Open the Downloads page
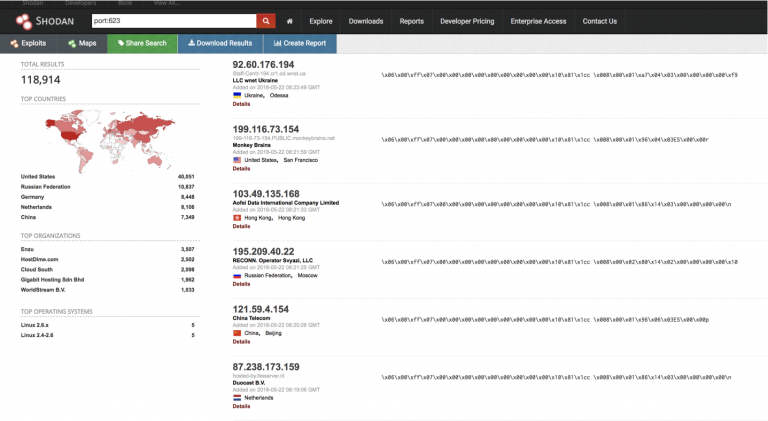Screen dimensions: 768x421 (x=366, y=20)
